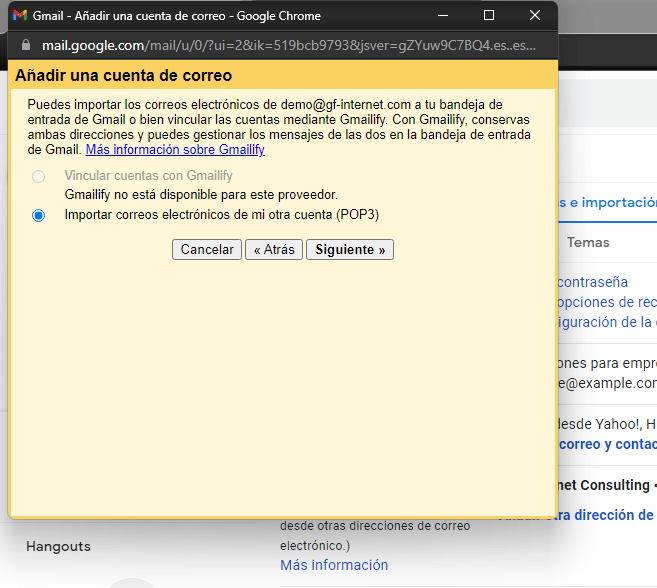Viewport: 657px width, 588px height.
Task: Select the Vincular cuentas con Gmailify radio
Action: click(x=39, y=176)
